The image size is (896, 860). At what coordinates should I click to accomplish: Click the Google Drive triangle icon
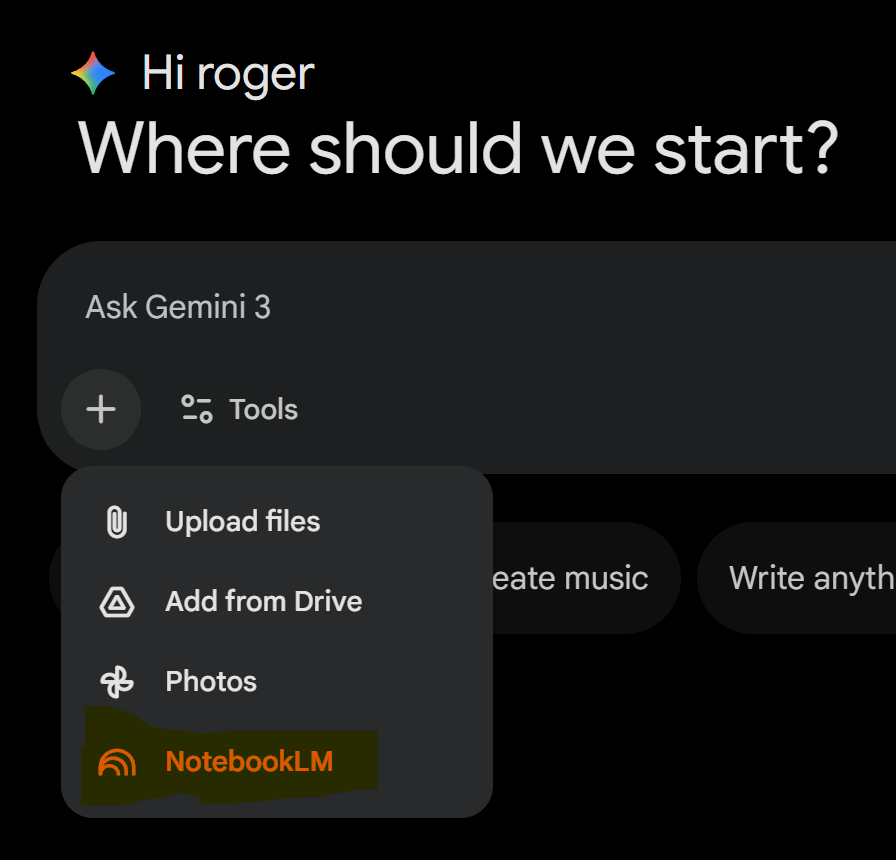pos(117,602)
